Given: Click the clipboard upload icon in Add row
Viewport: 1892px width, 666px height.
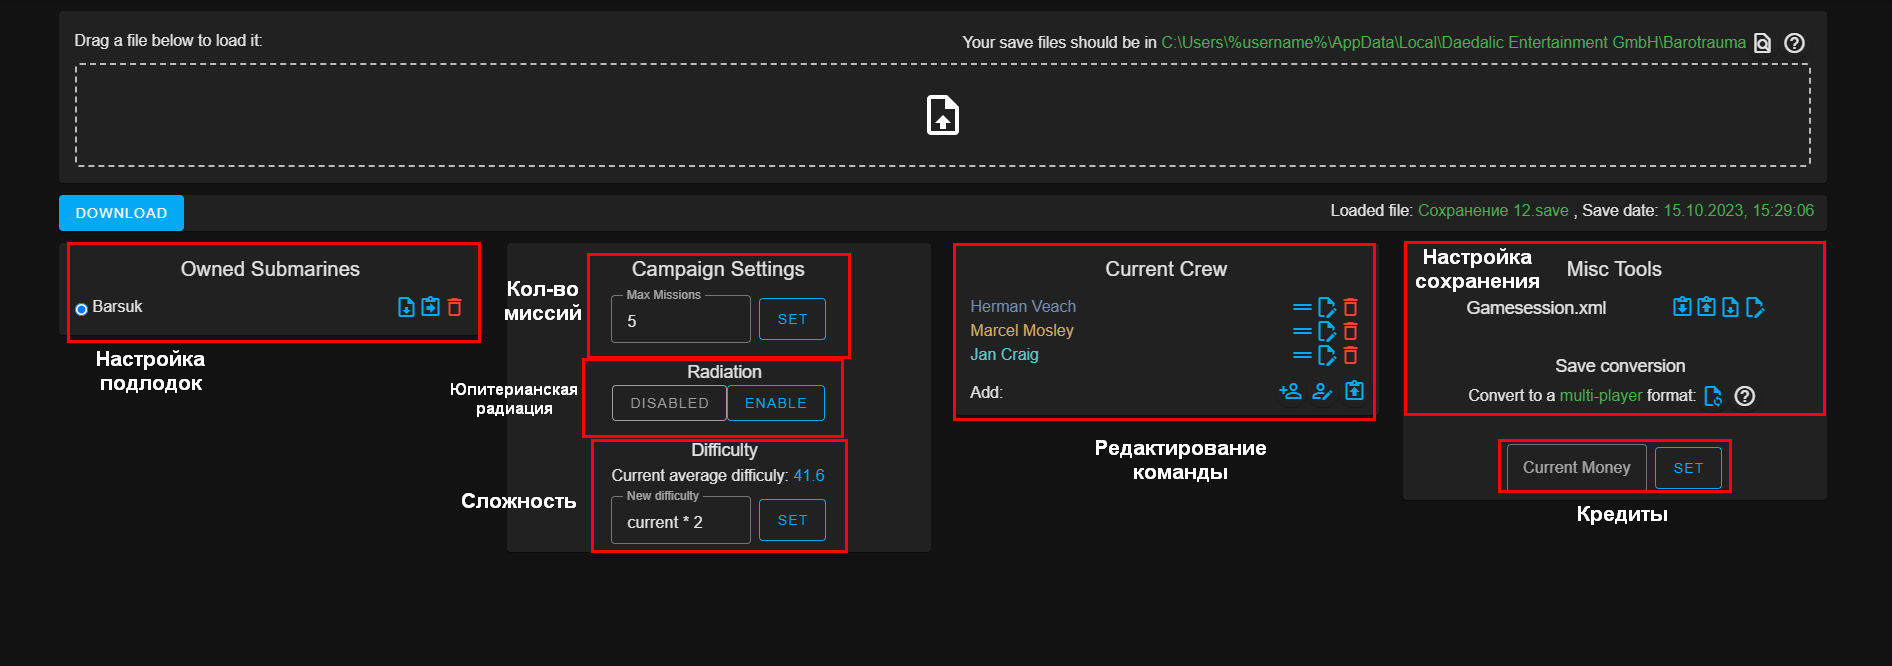Looking at the screenshot, I should point(1354,390).
